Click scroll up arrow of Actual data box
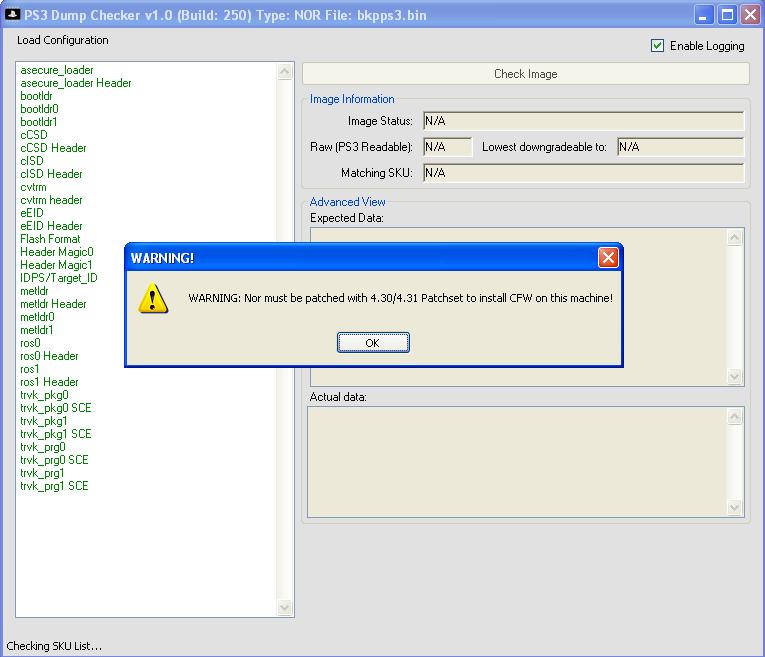 click(x=735, y=417)
